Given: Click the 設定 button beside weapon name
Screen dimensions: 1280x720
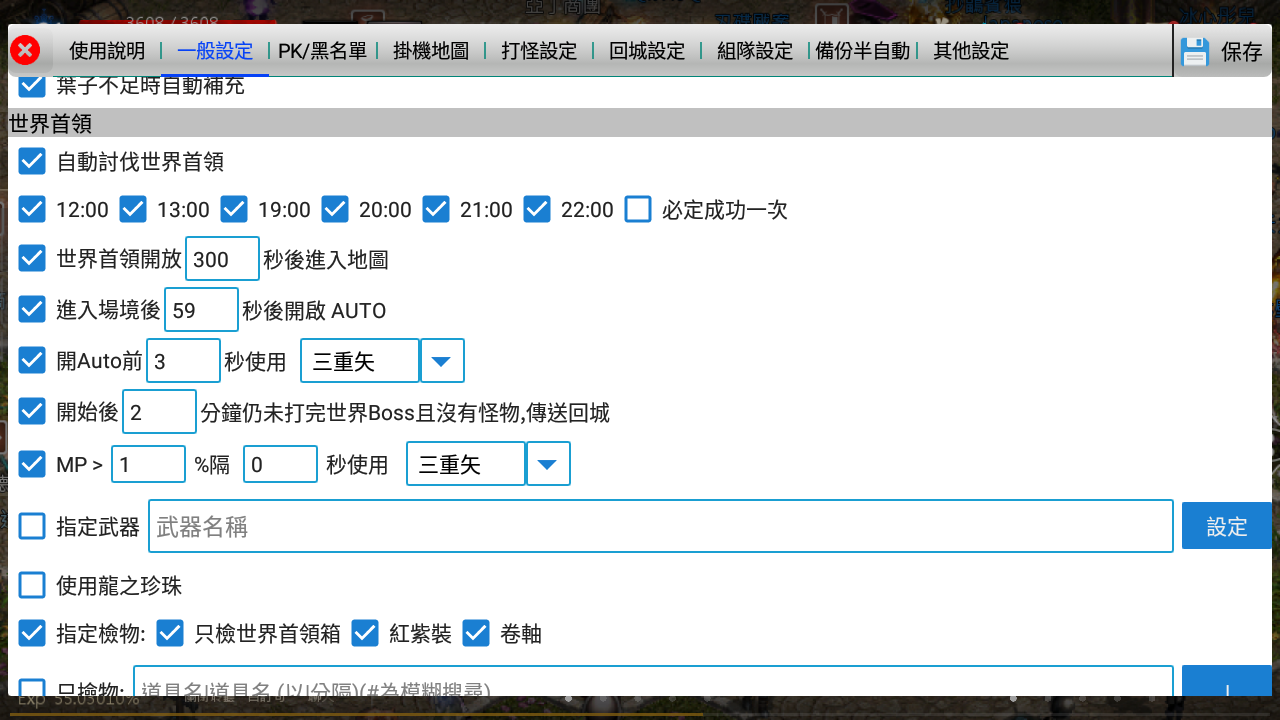Looking at the screenshot, I should click(1227, 525).
